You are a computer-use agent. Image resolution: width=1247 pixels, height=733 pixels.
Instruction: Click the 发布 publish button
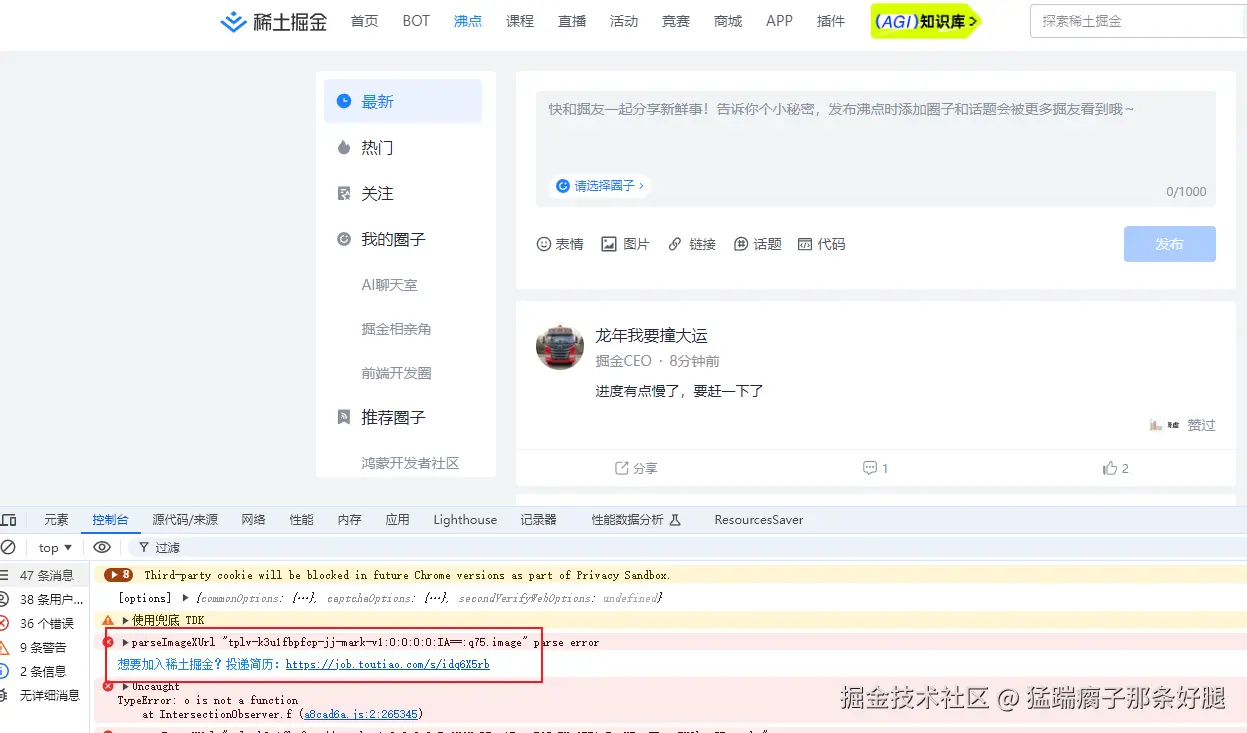[1169, 243]
